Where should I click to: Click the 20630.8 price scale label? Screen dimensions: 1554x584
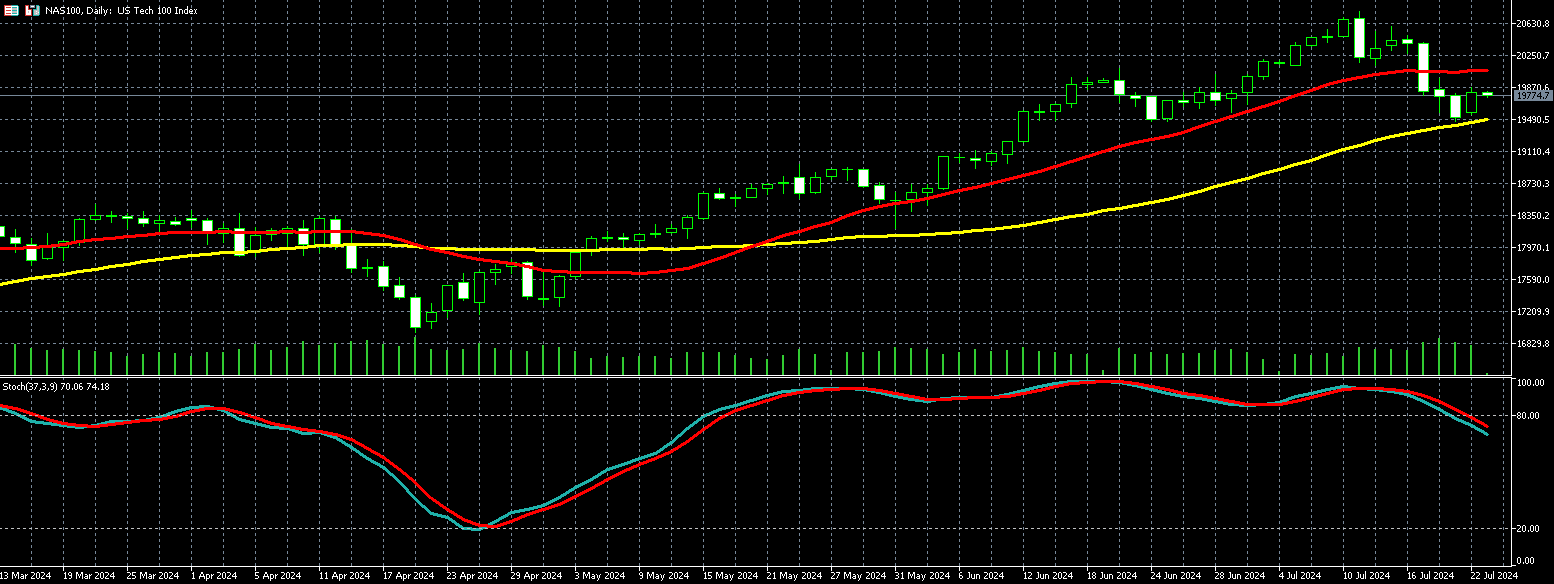tap(1531, 23)
